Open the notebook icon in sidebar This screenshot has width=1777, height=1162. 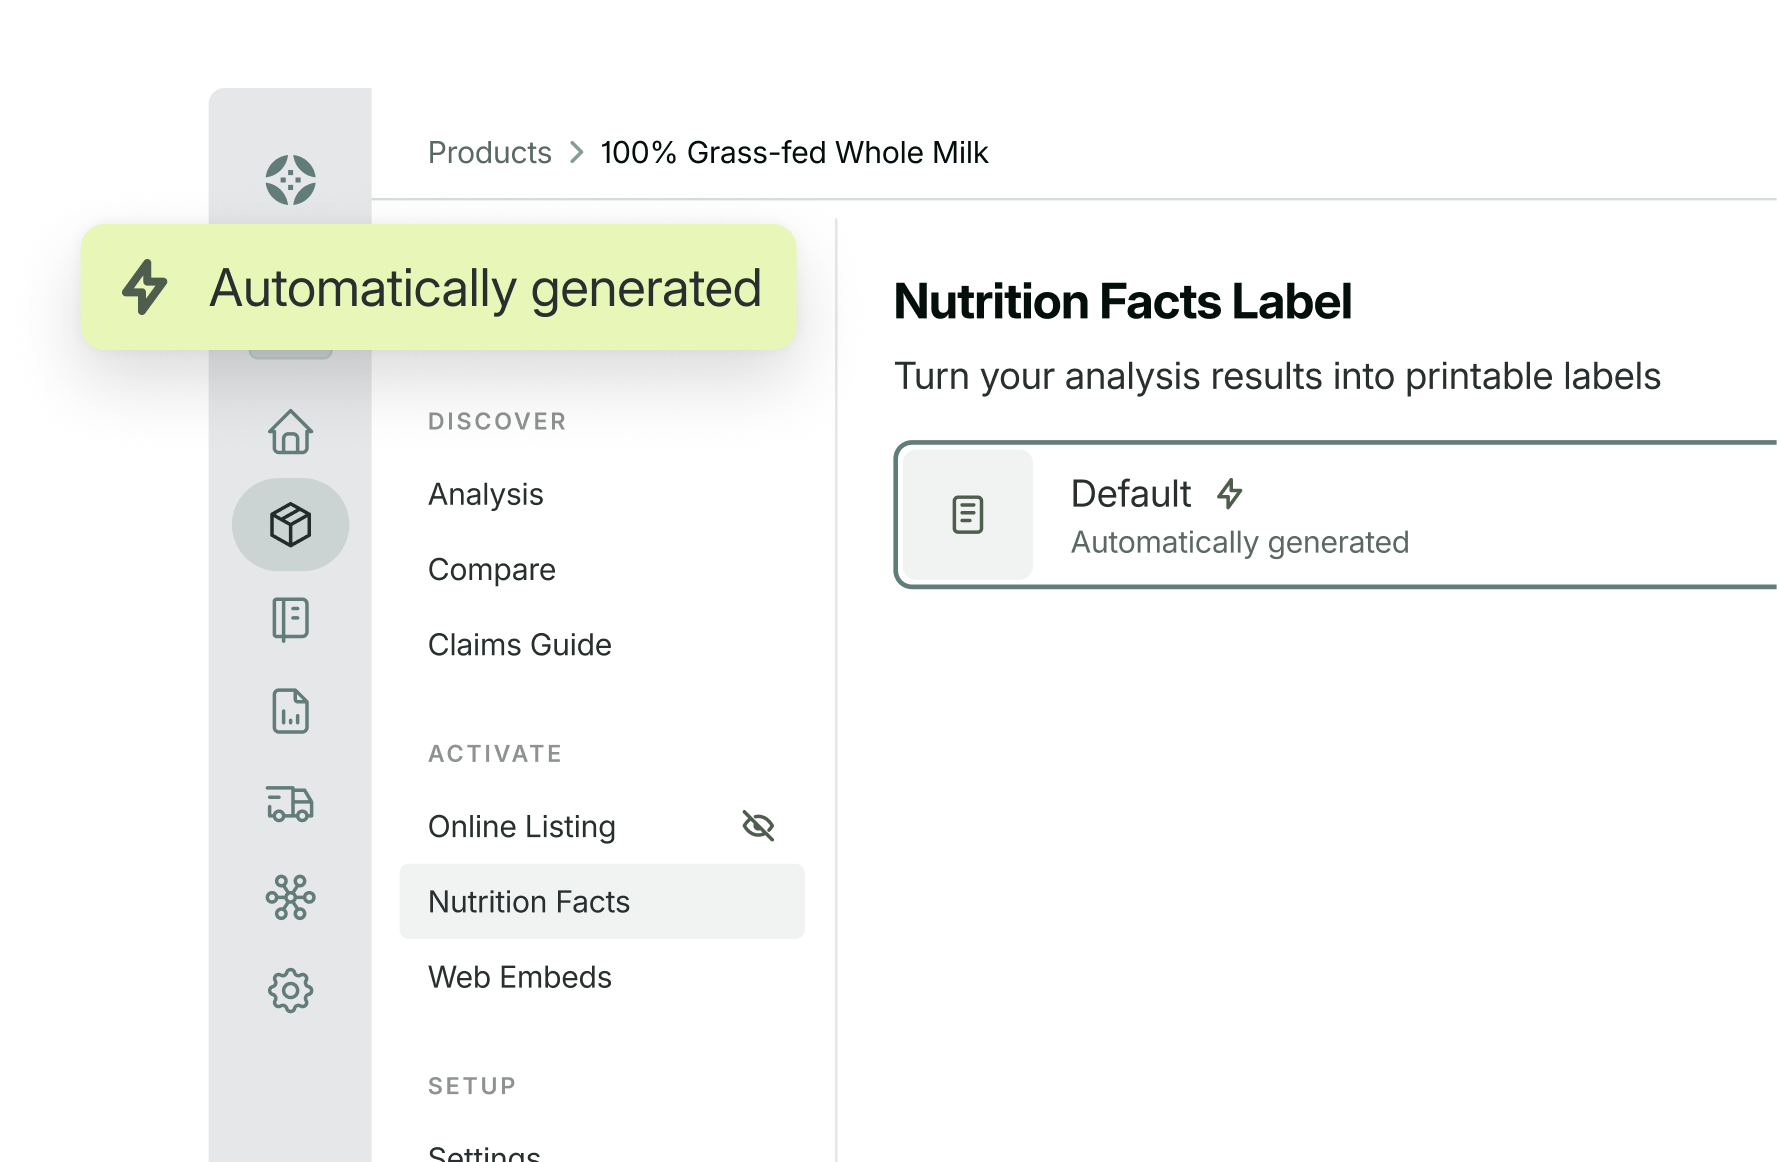point(290,619)
